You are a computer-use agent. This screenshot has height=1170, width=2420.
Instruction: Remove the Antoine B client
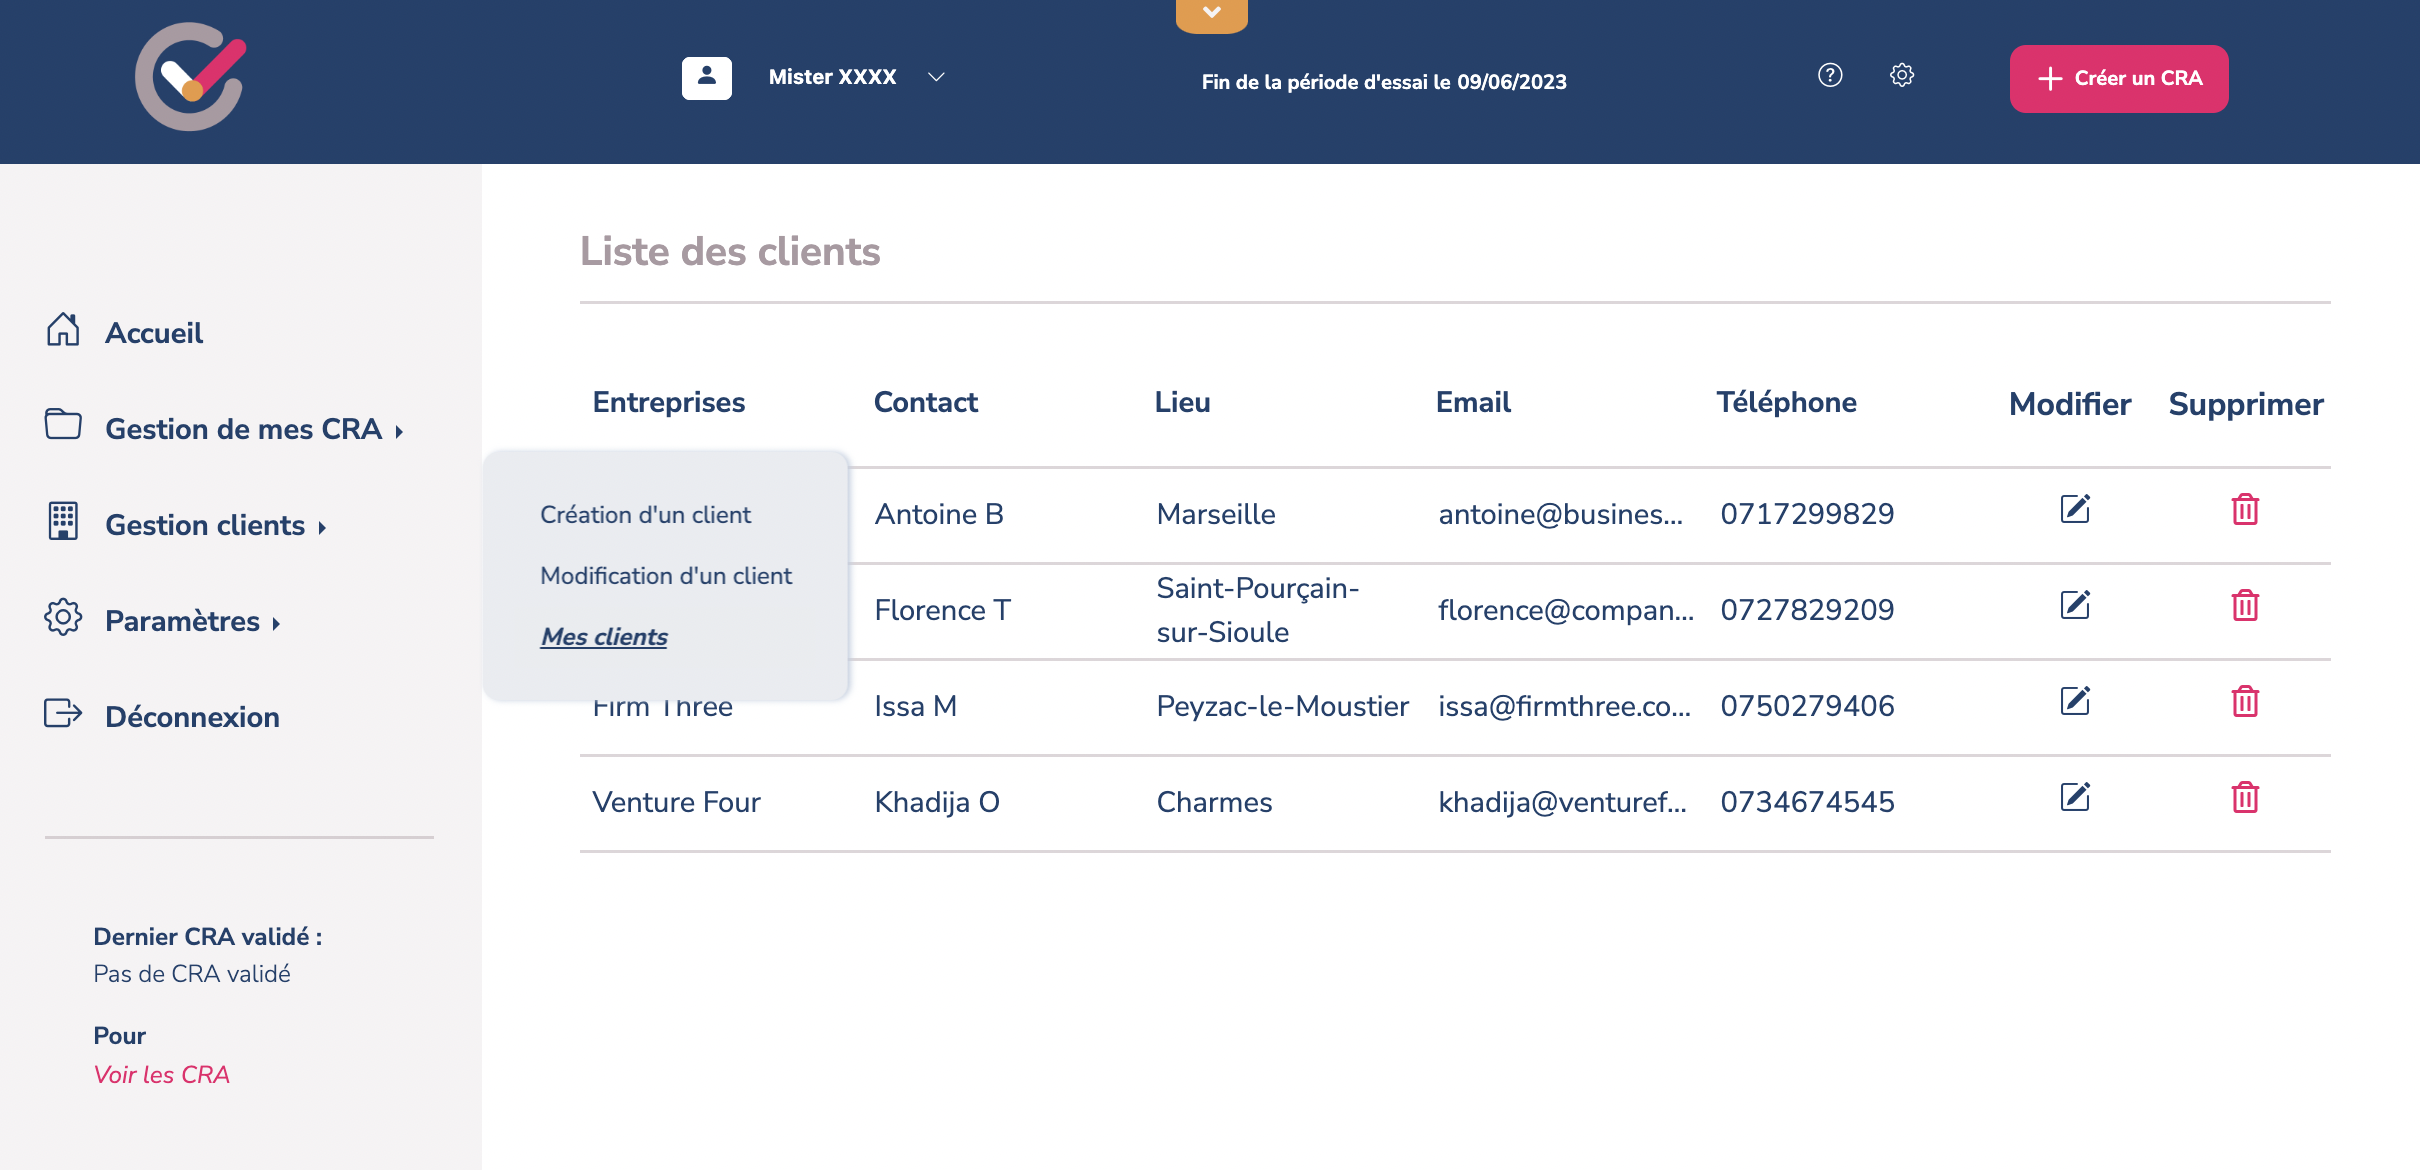click(2245, 510)
